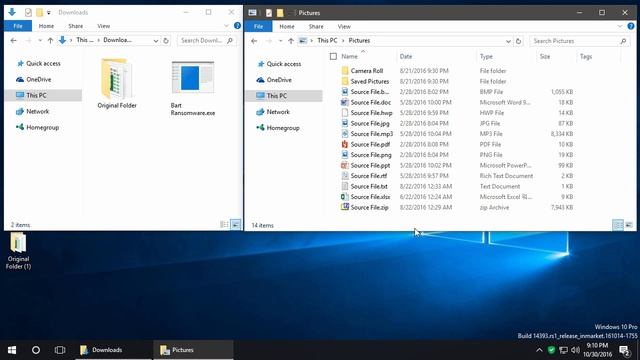Viewport: 640px width, 360px height.
Task: Open Quick Access Toolbar dropdown in Downloads title bar
Action: click(x=49, y=12)
